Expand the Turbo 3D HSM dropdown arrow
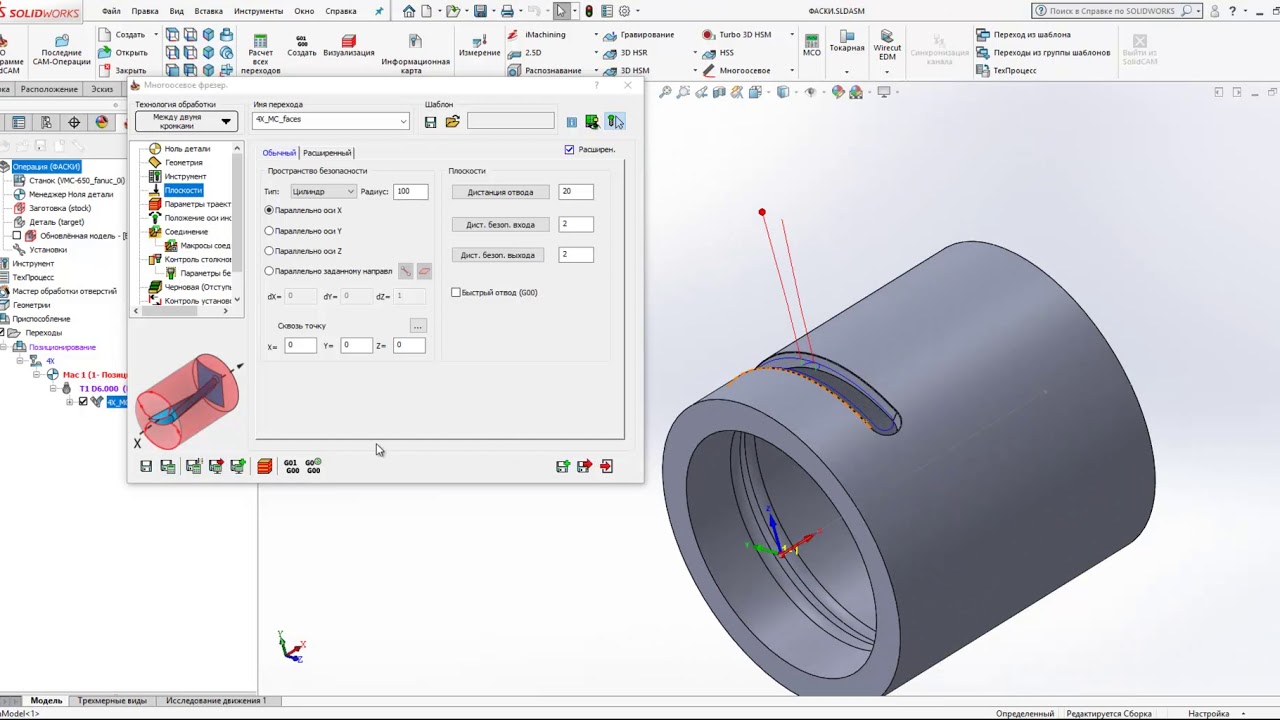This screenshot has height=720, width=1280. coord(791,35)
